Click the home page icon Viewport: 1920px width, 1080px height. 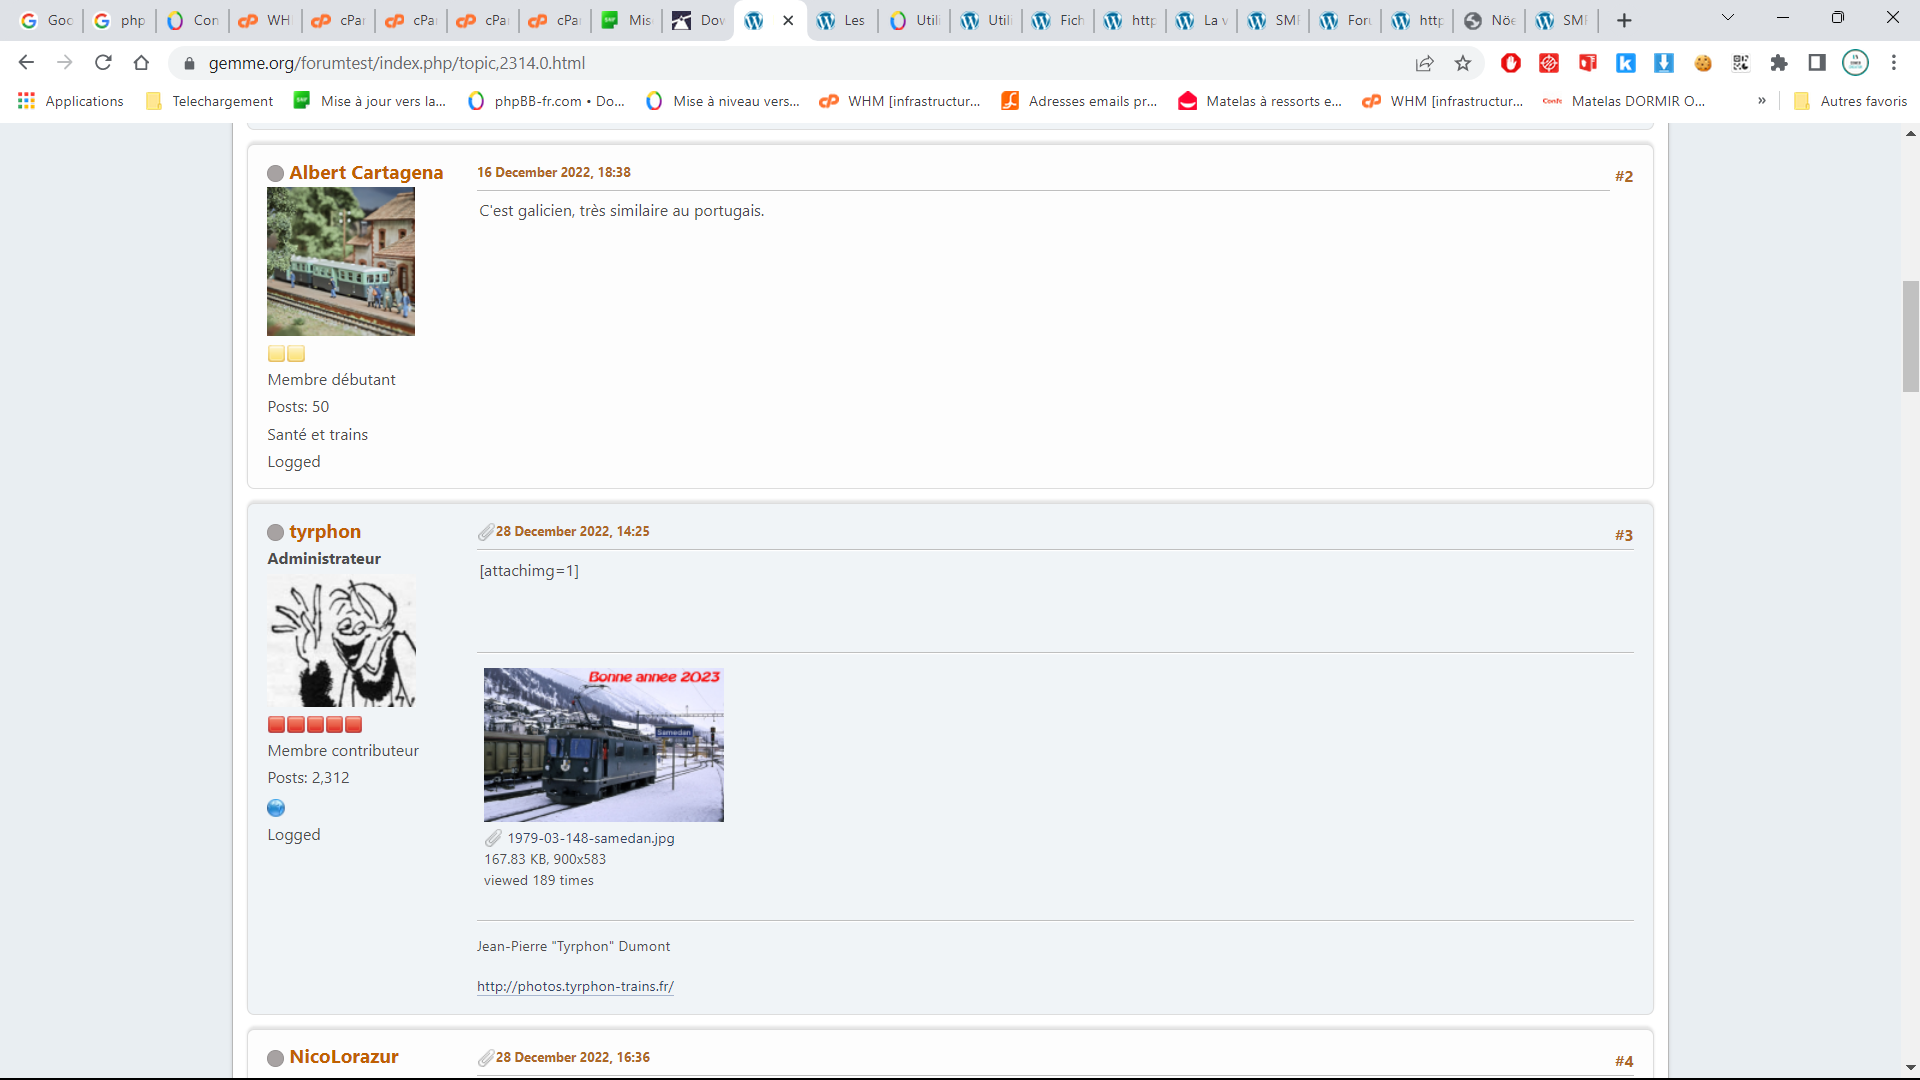(x=141, y=63)
